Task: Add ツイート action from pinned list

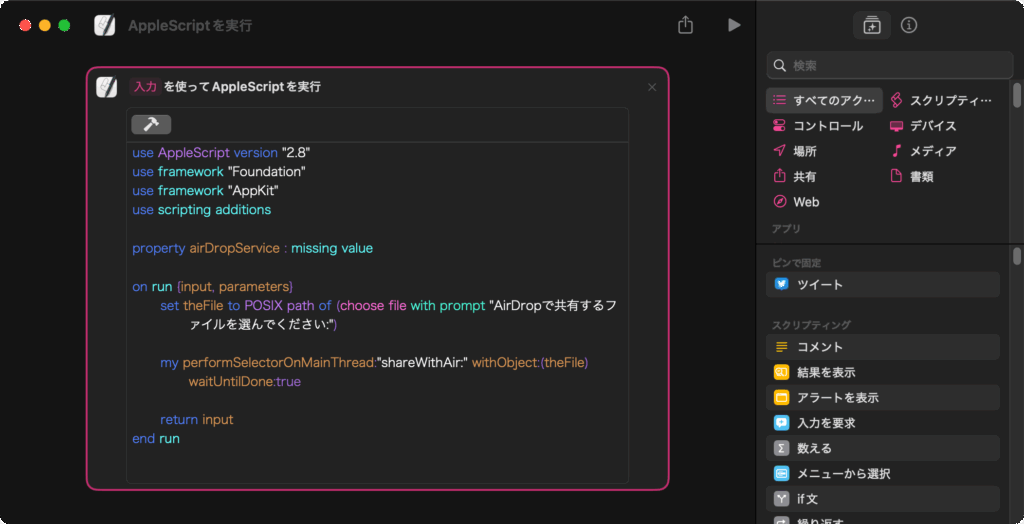Action: 882,285
